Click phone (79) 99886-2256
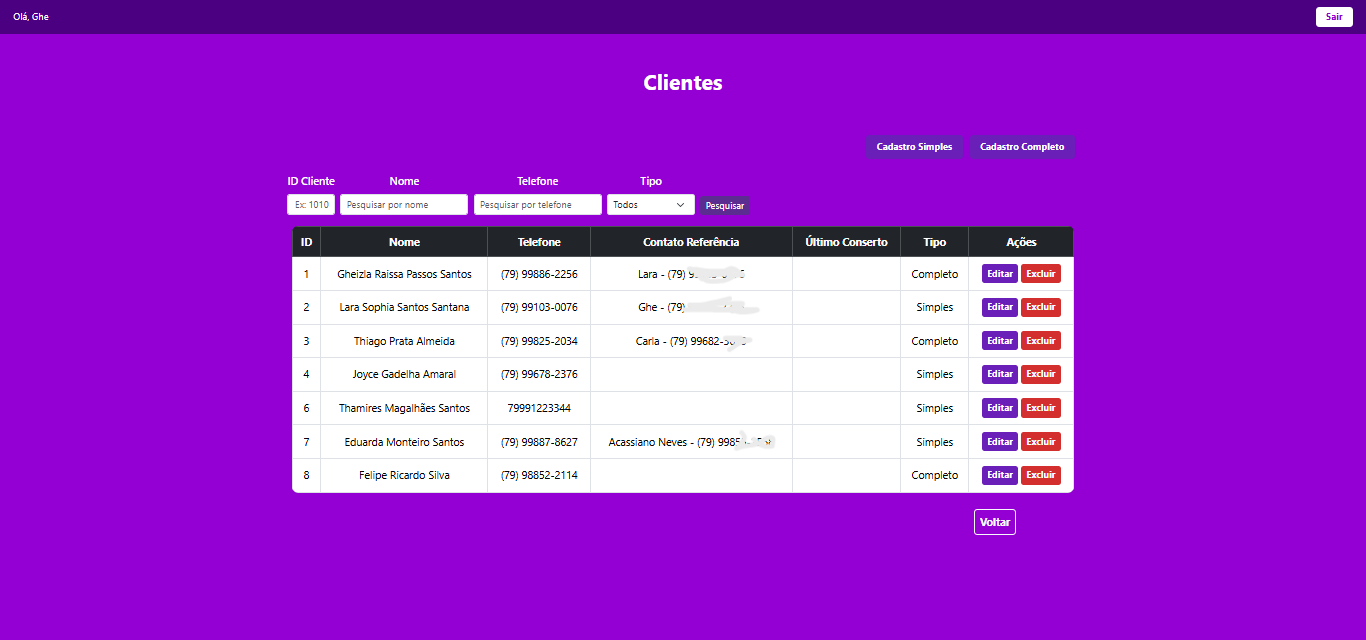 point(539,274)
